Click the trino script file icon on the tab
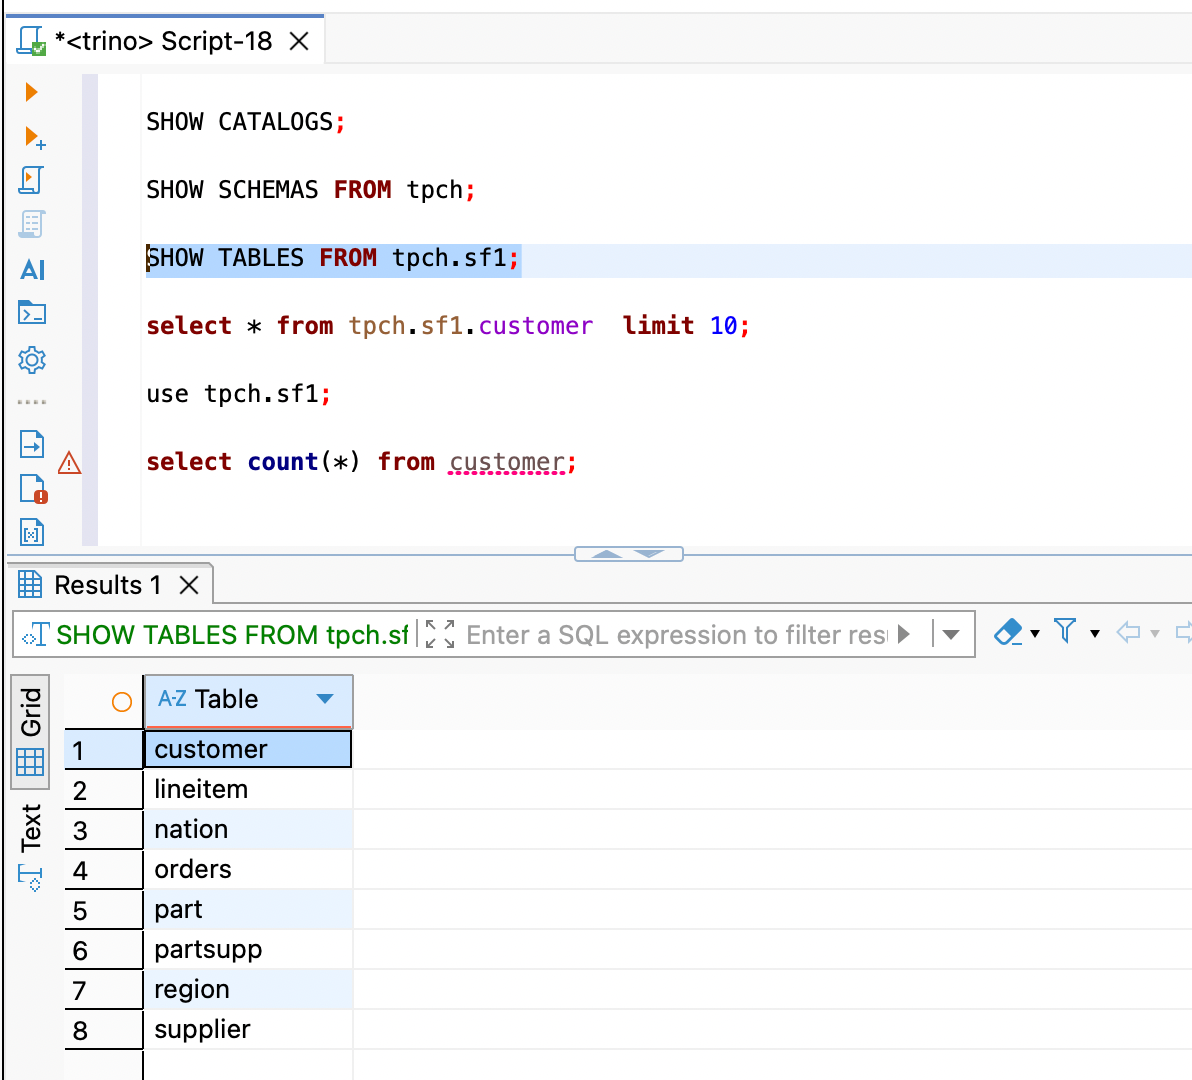This screenshot has width=1192, height=1080. coord(32,40)
